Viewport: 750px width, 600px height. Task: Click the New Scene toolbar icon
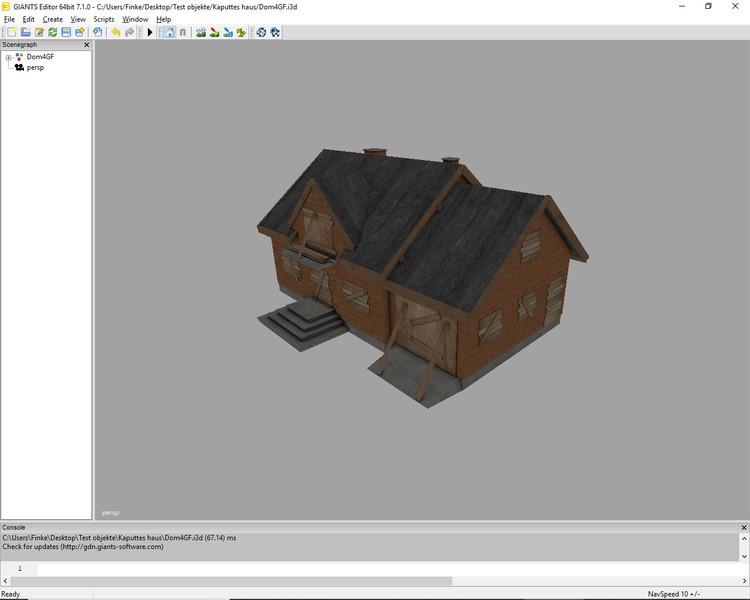(12, 33)
